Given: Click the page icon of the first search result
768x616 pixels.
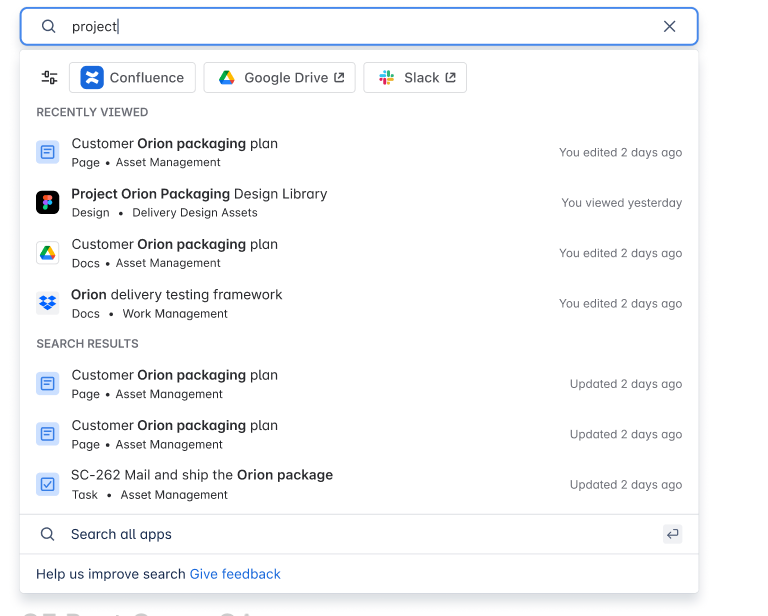Looking at the screenshot, I should [48, 383].
